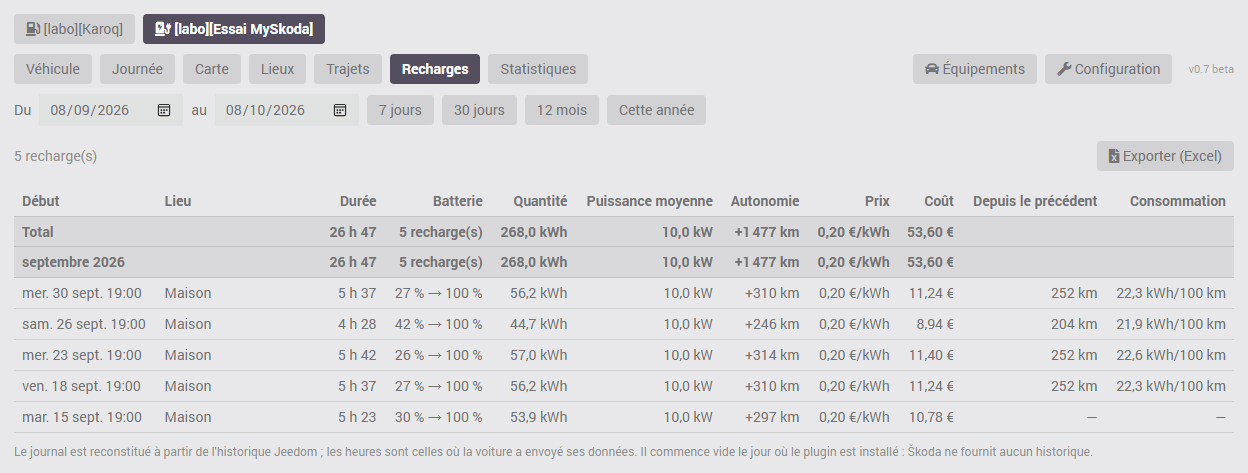This screenshot has height=473, width=1248.
Task: Click the 11,40 € cost cell
Action: point(930,355)
